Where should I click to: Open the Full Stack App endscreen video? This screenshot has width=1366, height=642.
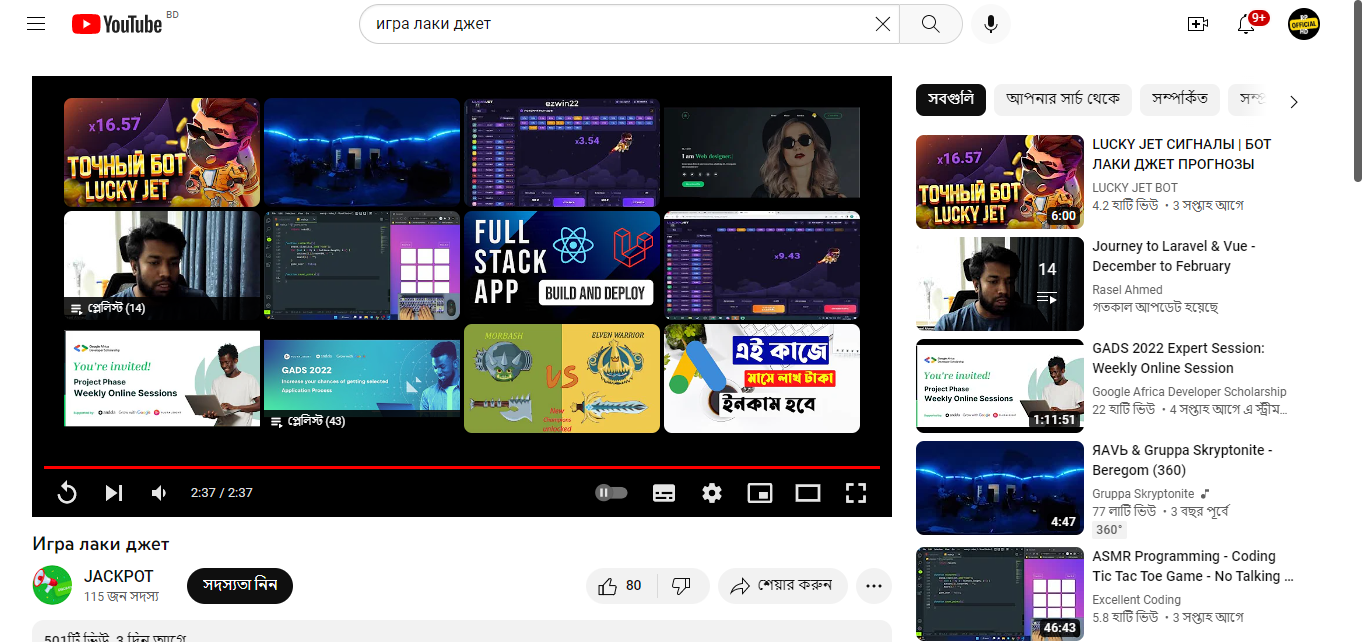[562, 265]
